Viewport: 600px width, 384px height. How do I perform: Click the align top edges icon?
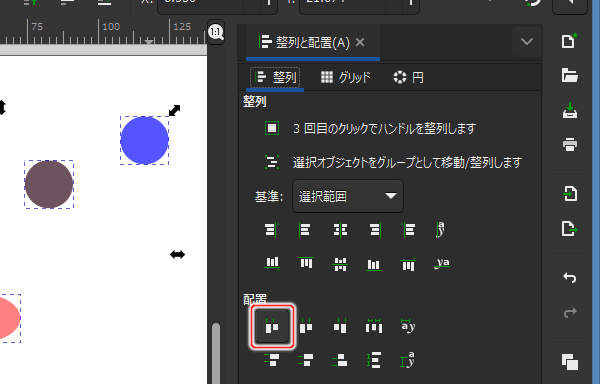(x=305, y=263)
